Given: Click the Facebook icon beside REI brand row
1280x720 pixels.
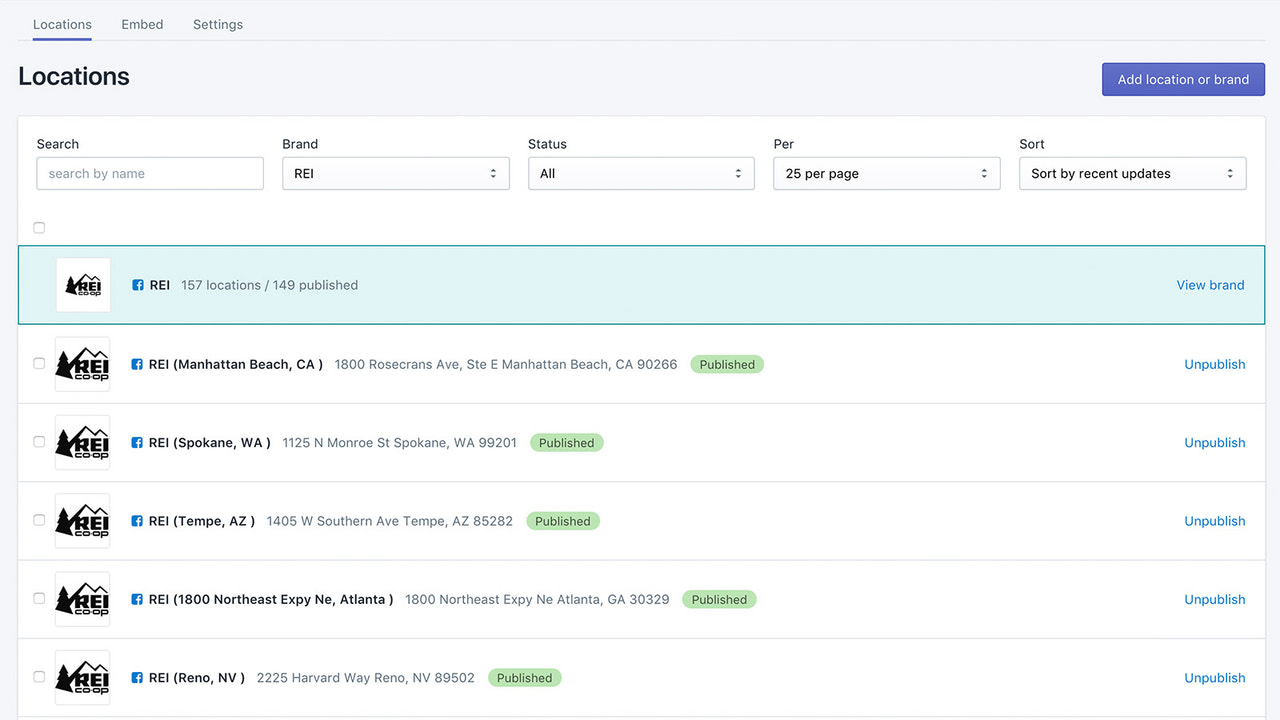Looking at the screenshot, I should [x=136, y=284].
